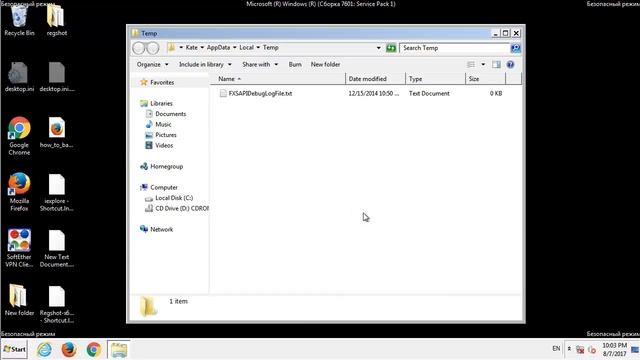Open Explorer help icon
Screen dimensions: 640x360
point(510,64)
